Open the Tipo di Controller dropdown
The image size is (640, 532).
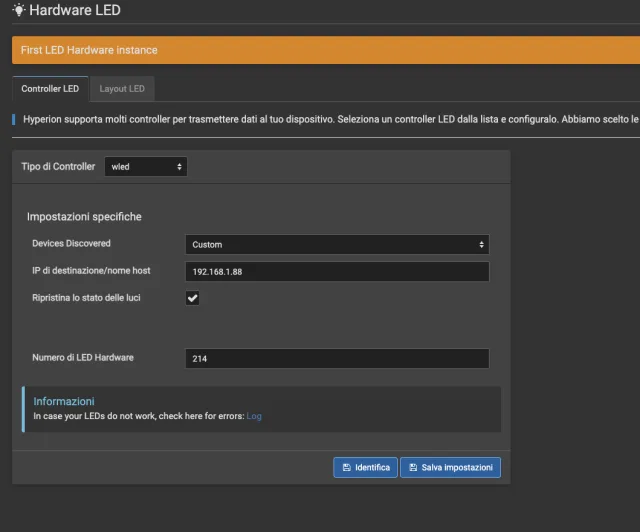[x=146, y=166]
